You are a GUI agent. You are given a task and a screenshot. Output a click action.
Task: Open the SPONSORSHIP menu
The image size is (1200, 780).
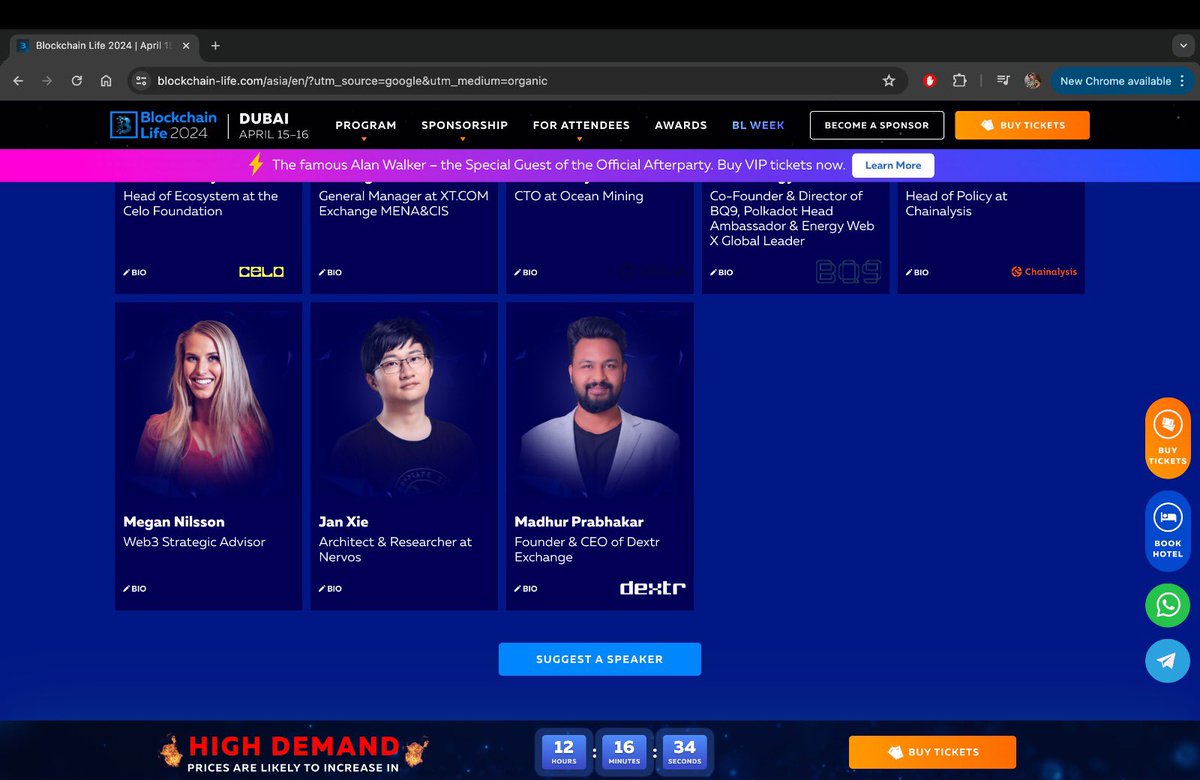464,125
